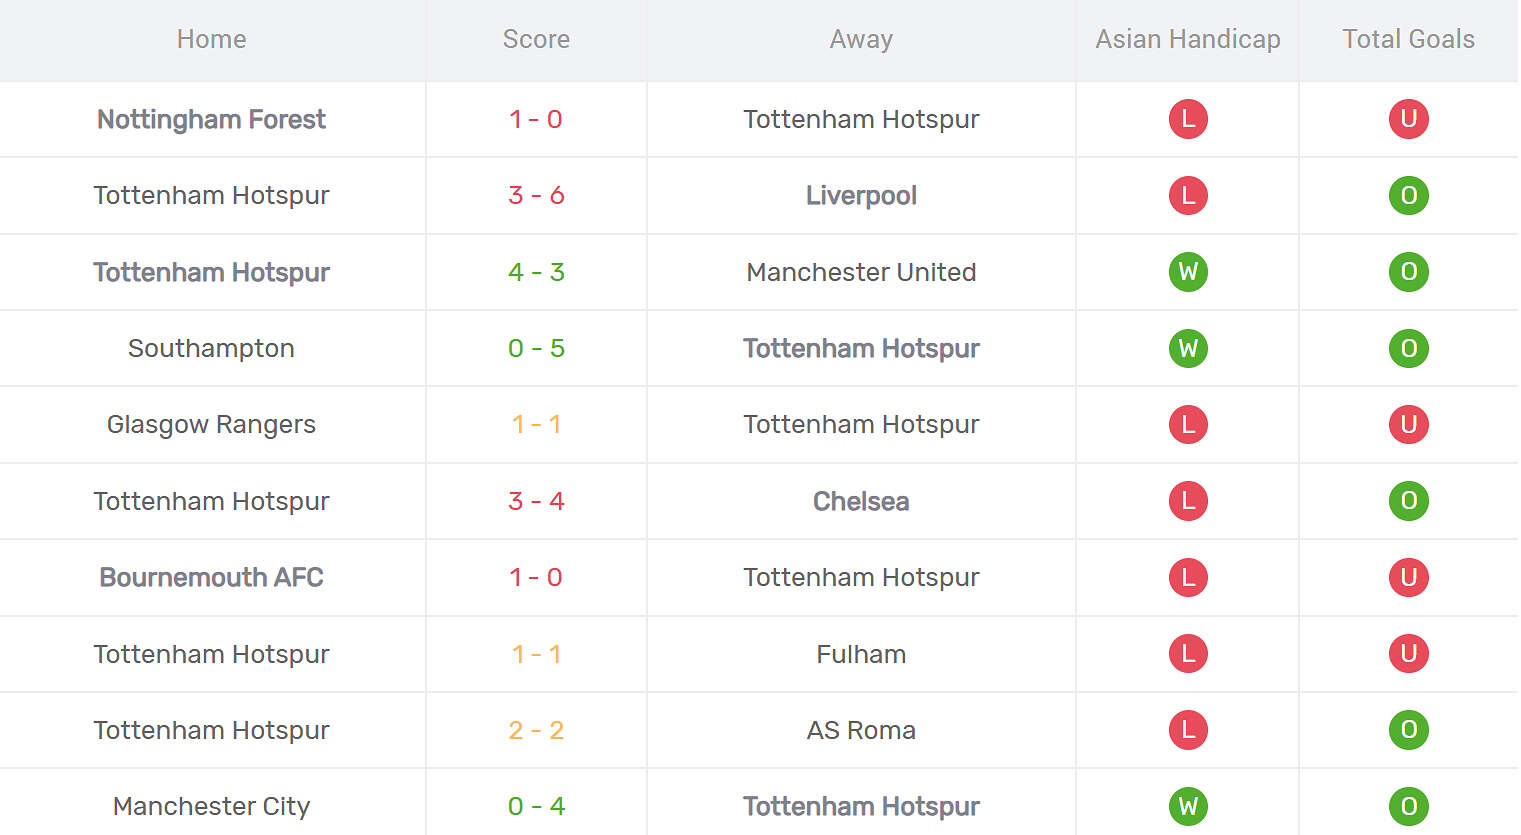Click the O total goals badge in Liverpool row
This screenshot has height=835, width=1521.
coord(1408,196)
